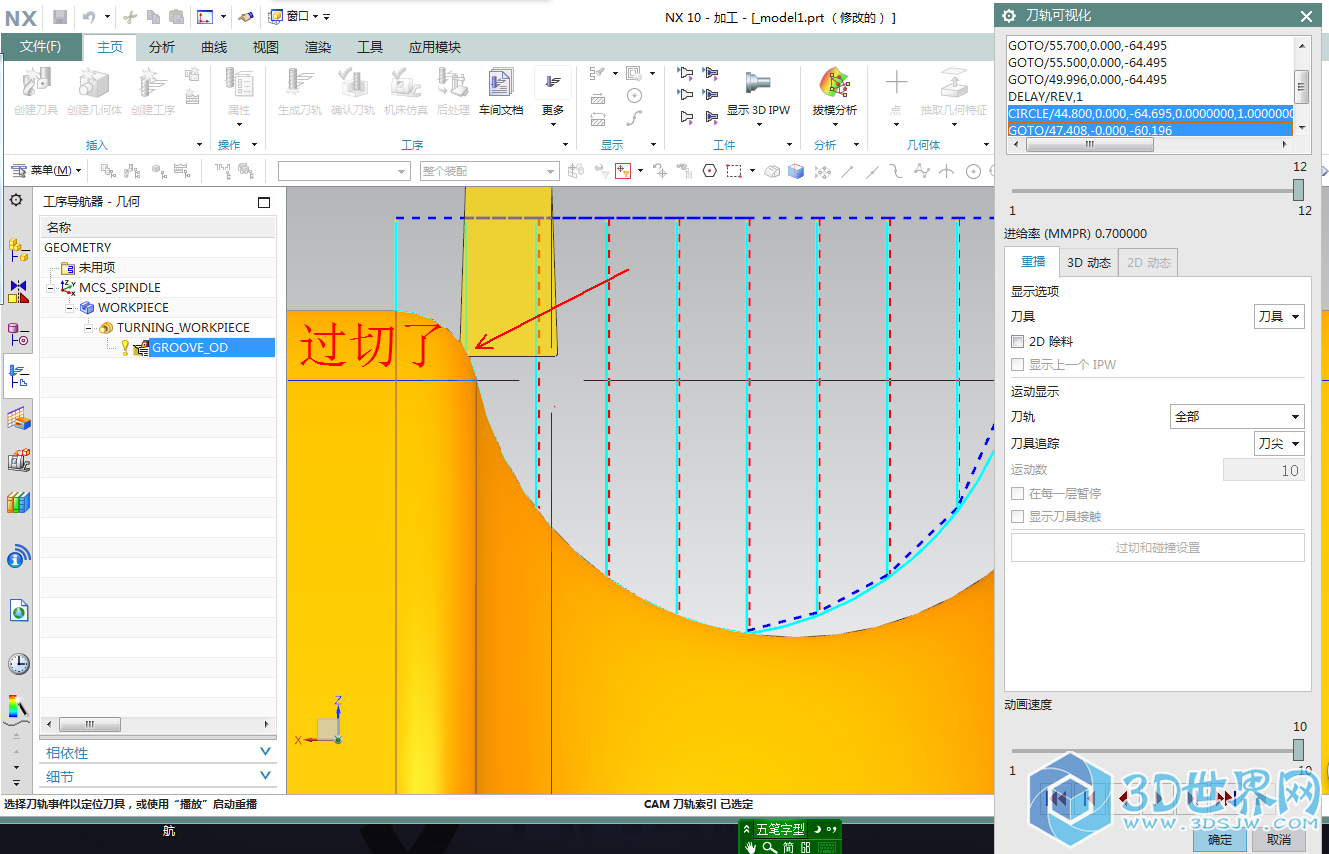The width and height of the screenshot is (1329, 854).
Task: Toggle 在每一层暂停 checkbox
Action: (x=1018, y=494)
